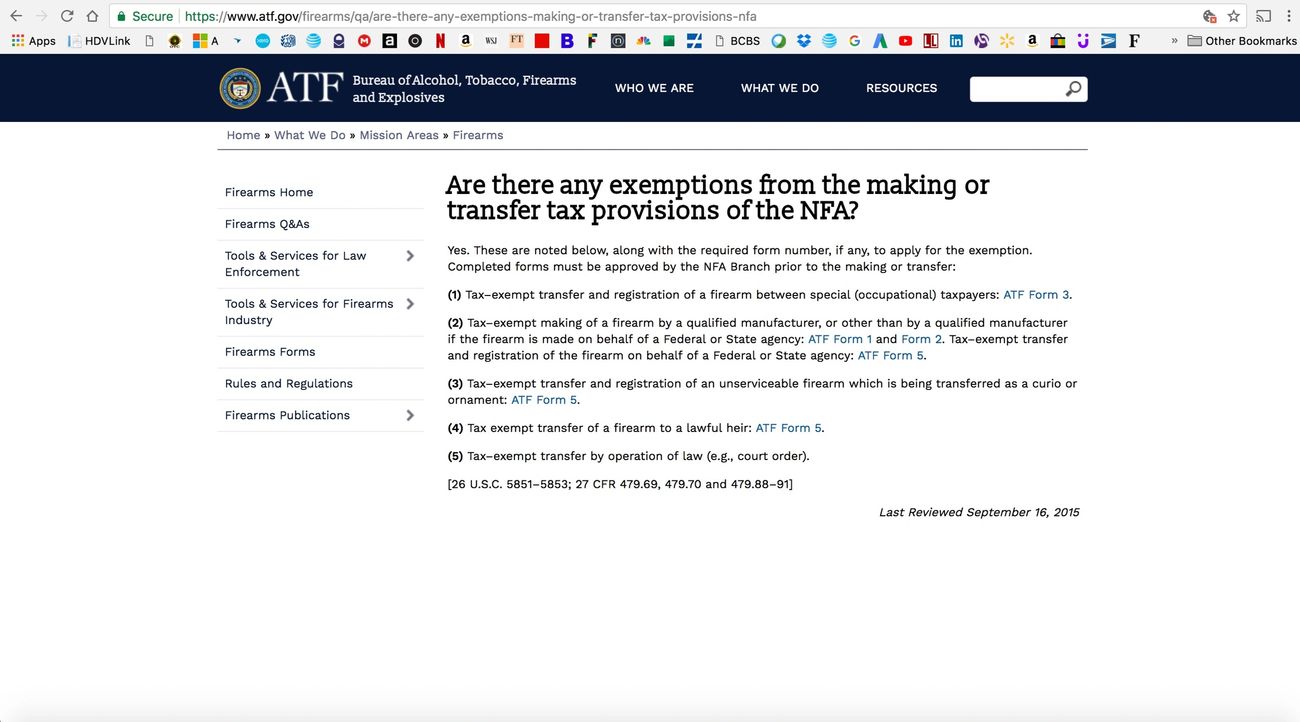Reload the page

coord(67,16)
